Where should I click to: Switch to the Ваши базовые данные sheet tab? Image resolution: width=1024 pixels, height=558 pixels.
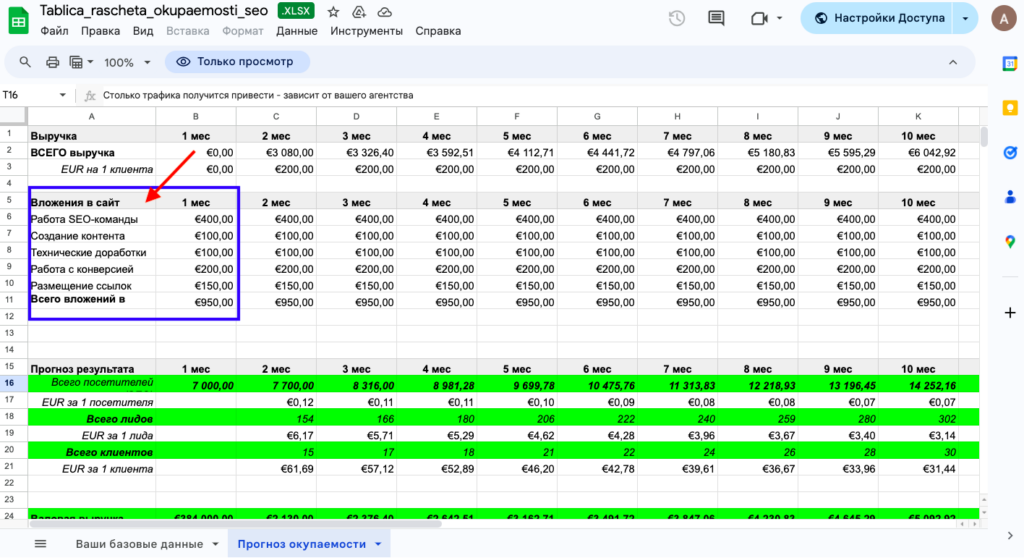[x=140, y=543]
